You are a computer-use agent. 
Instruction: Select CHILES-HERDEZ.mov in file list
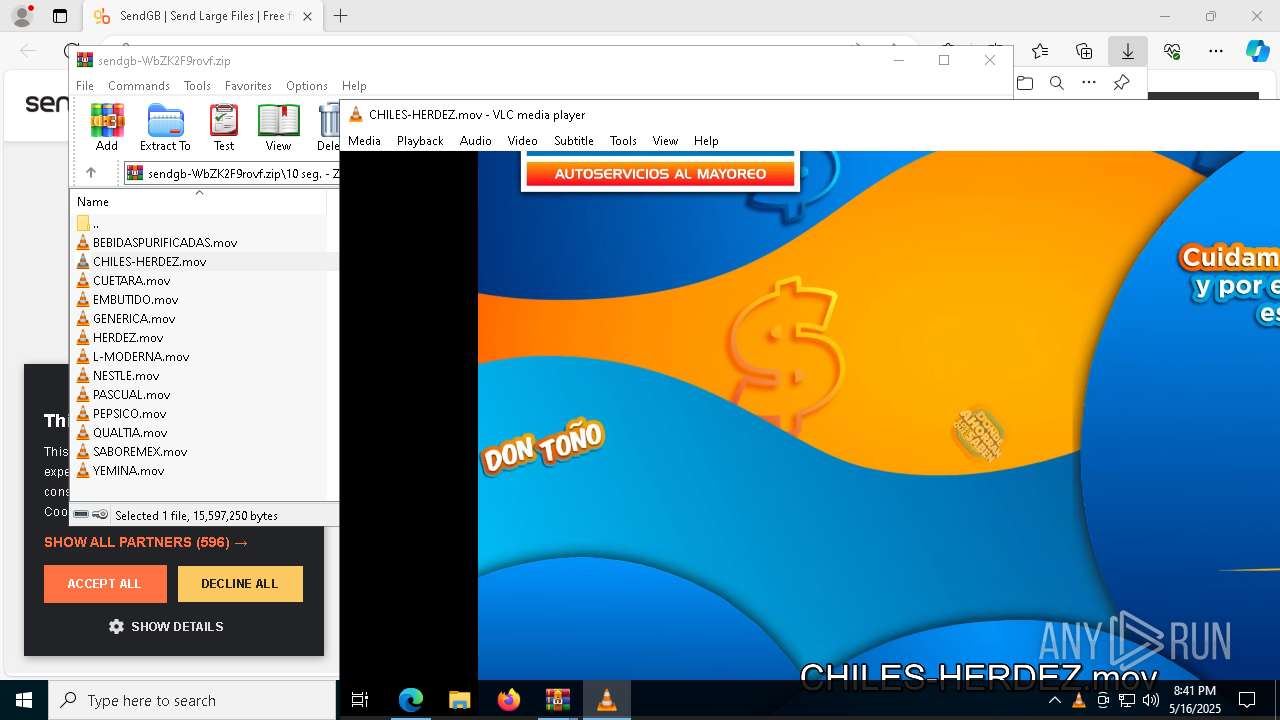149,262
